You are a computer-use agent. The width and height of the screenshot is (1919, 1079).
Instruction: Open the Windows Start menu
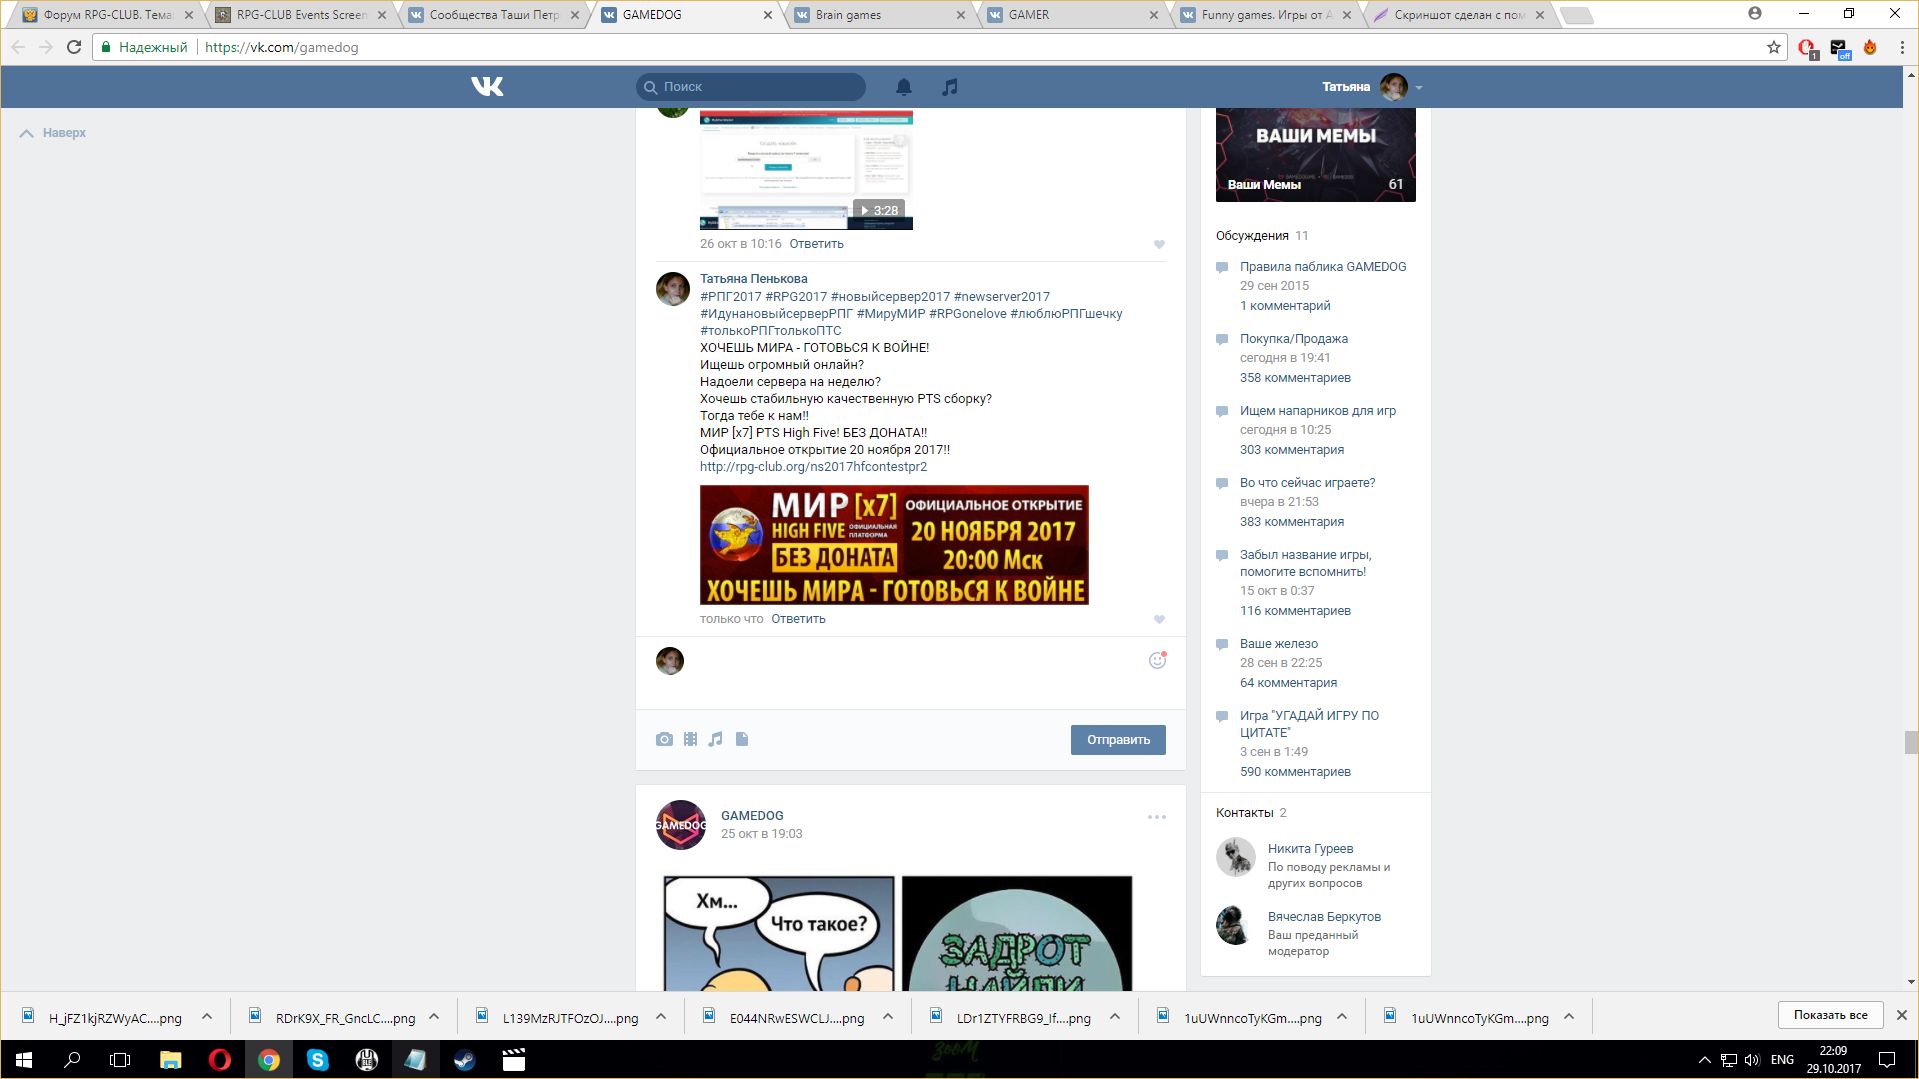click(24, 1060)
